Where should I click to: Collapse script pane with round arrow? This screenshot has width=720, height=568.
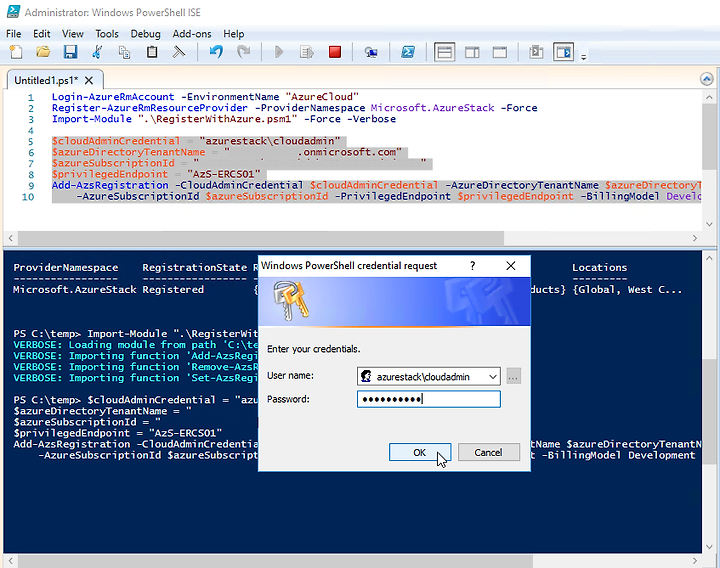point(707,79)
